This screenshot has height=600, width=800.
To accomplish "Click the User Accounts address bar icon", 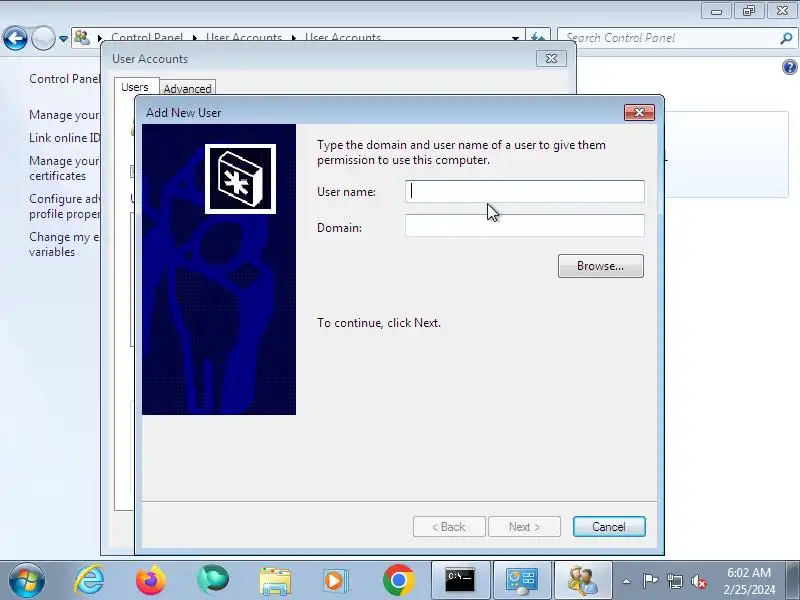I will [x=82, y=38].
